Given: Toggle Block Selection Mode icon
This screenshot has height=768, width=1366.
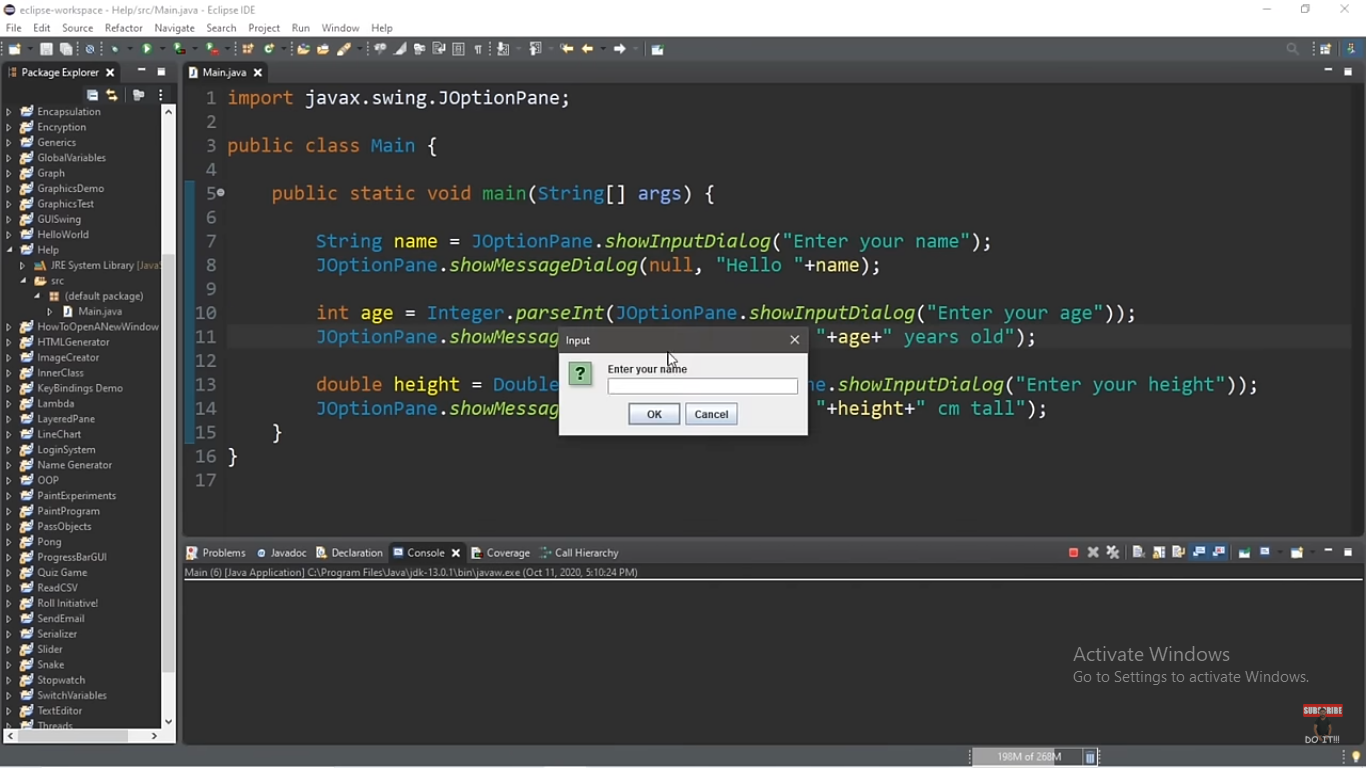Looking at the screenshot, I should point(459,49).
